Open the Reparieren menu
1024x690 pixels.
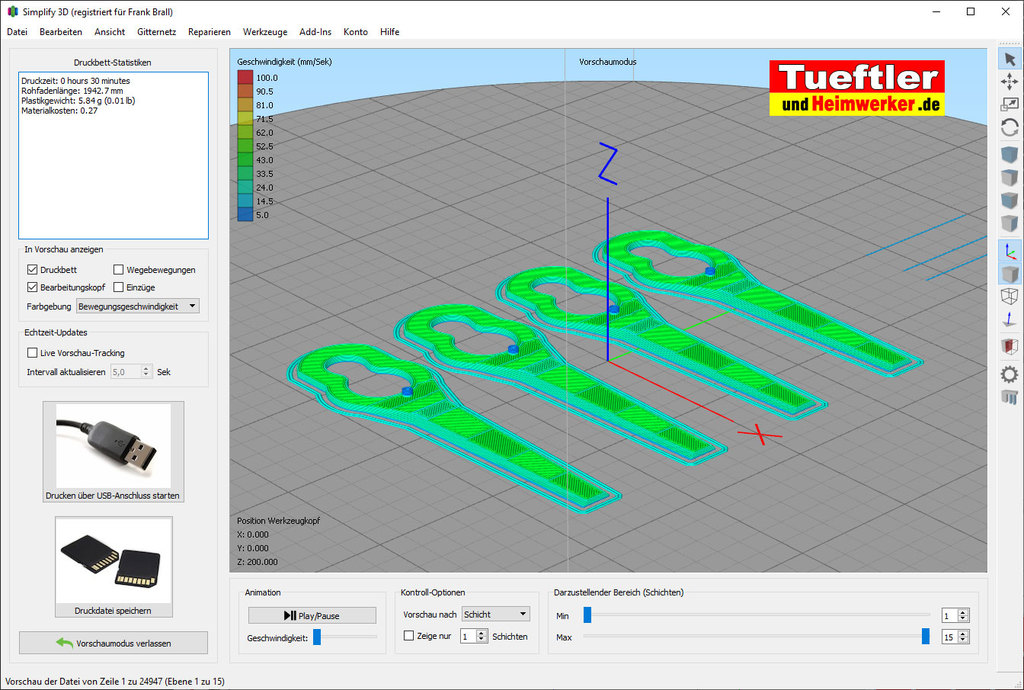(209, 32)
